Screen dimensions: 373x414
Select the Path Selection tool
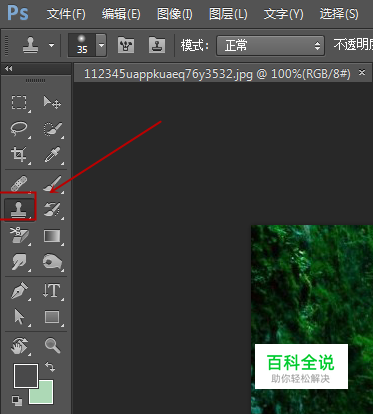pos(19,317)
